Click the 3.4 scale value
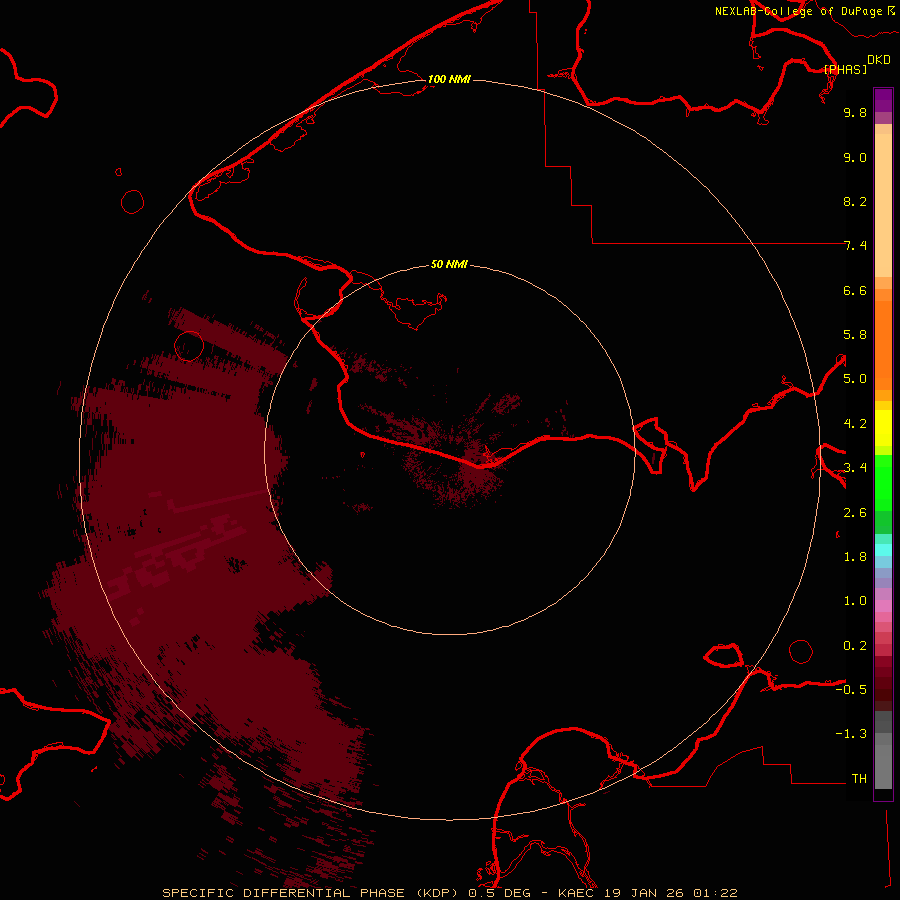 (855, 468)
